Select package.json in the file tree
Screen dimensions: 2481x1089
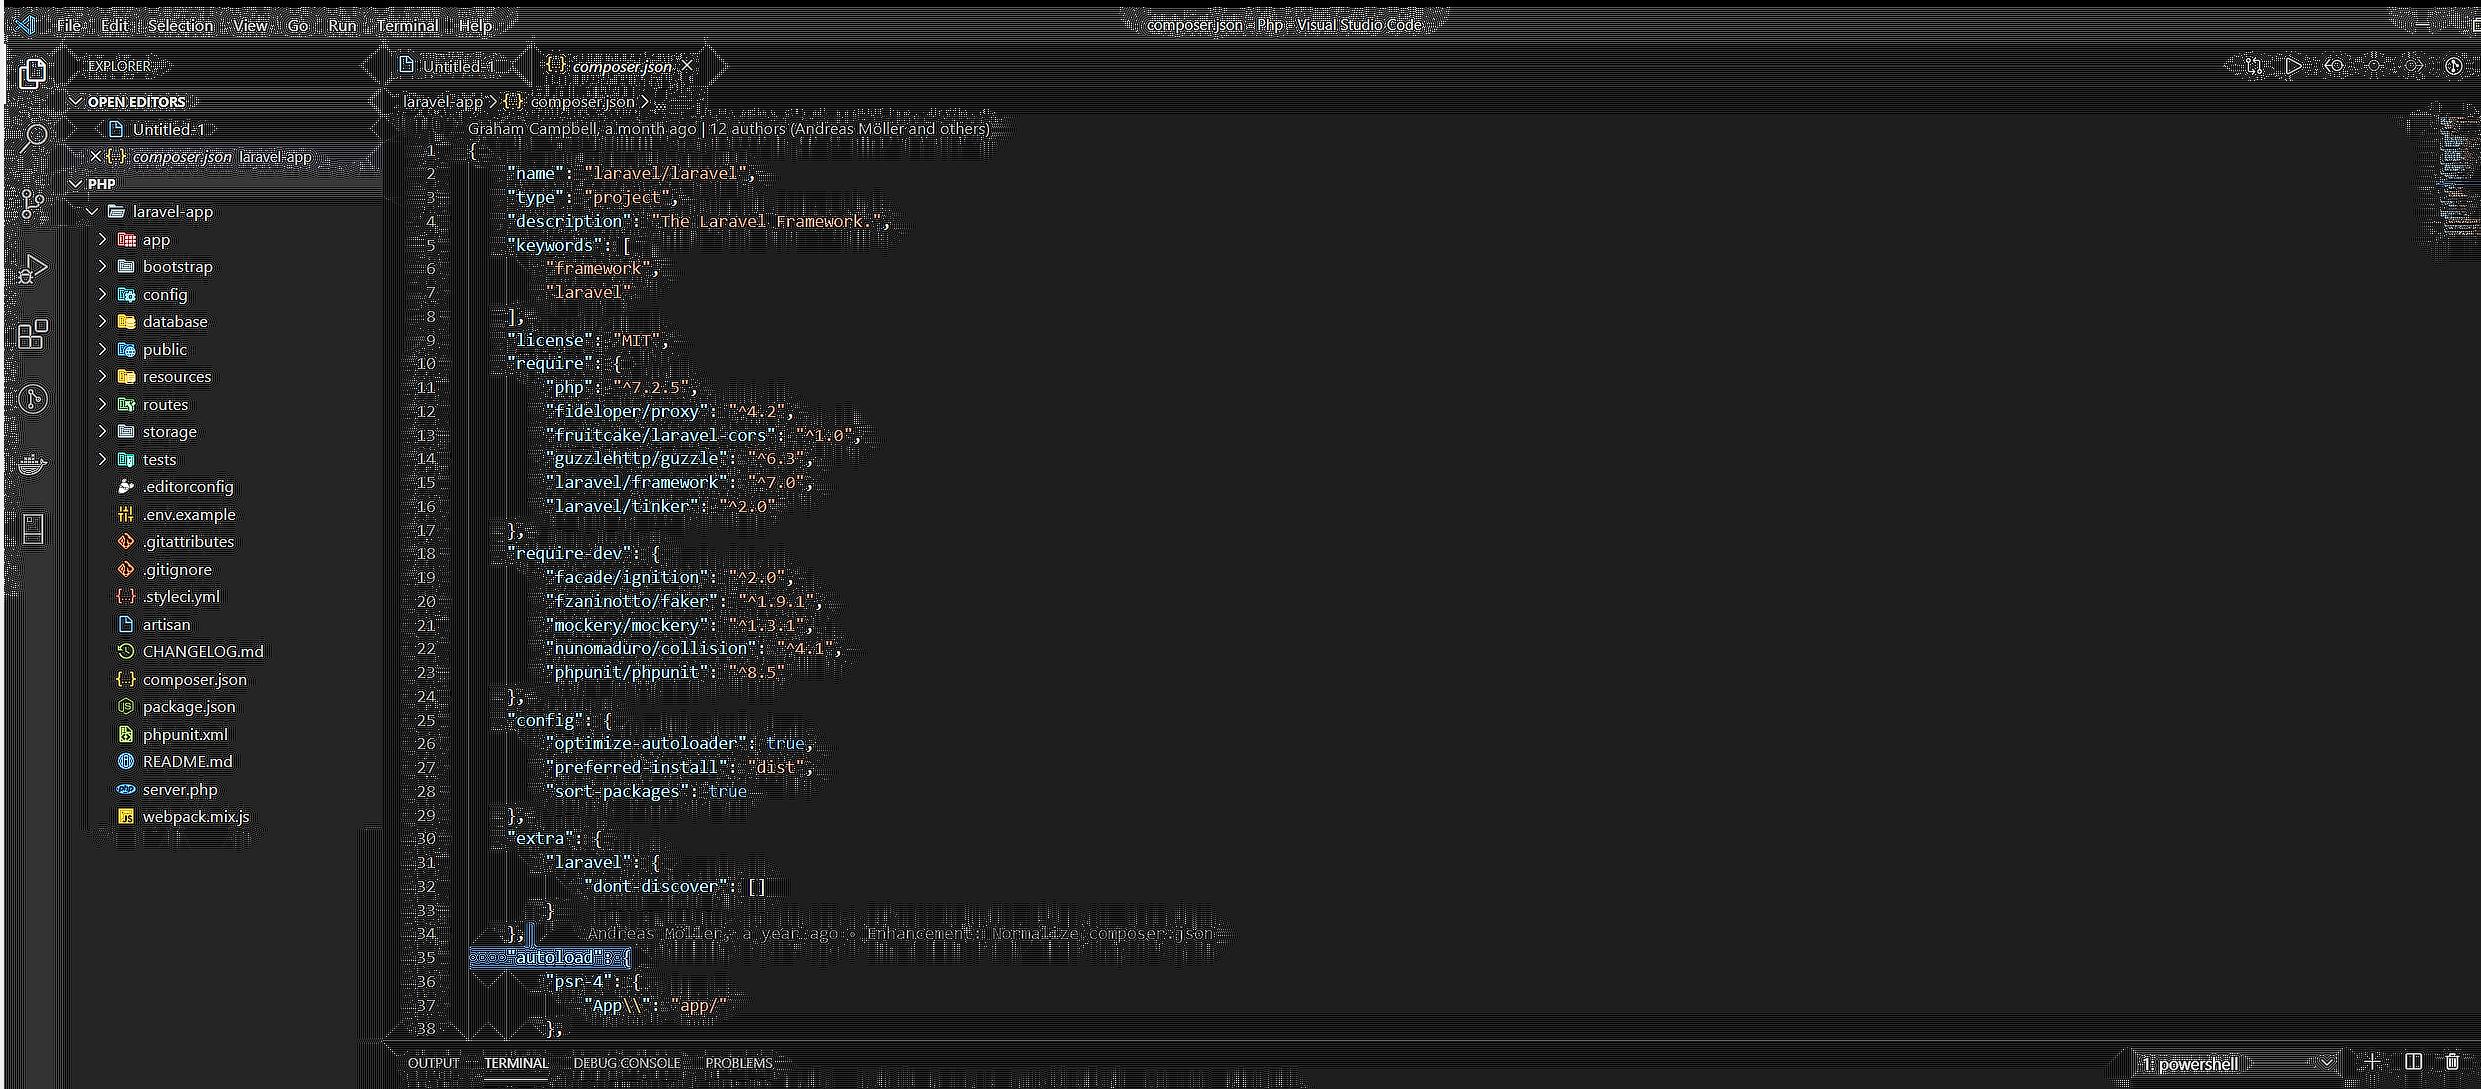[x=189, y=706]
